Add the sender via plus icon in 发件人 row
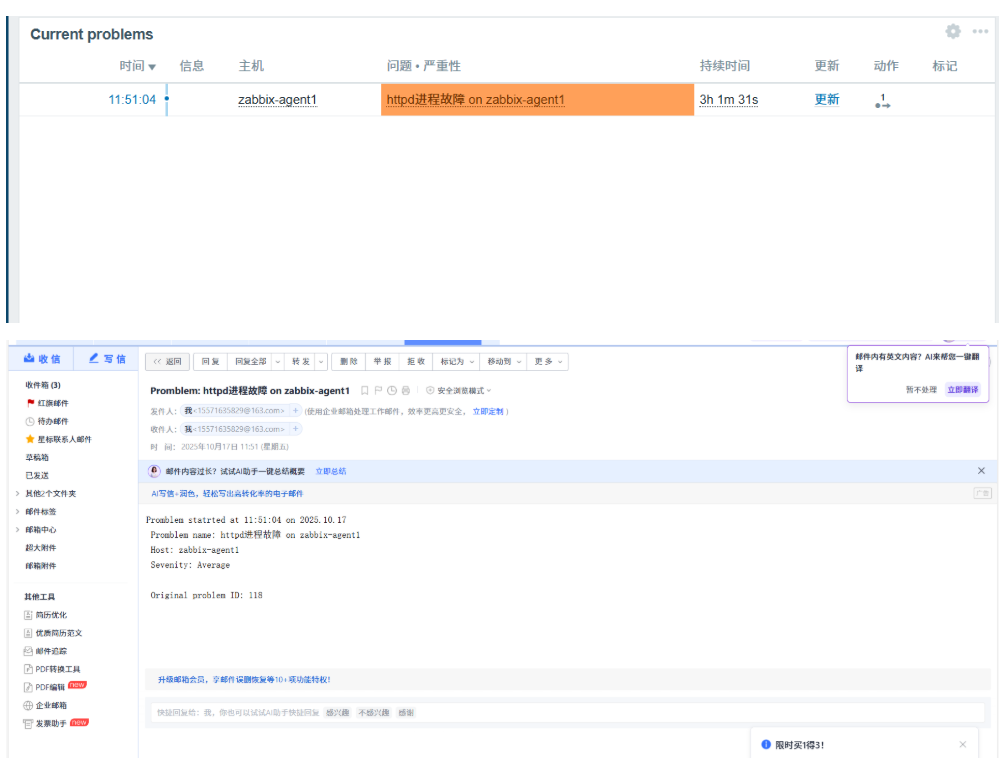Viewport: 1001px width, 758px height. 295,411
